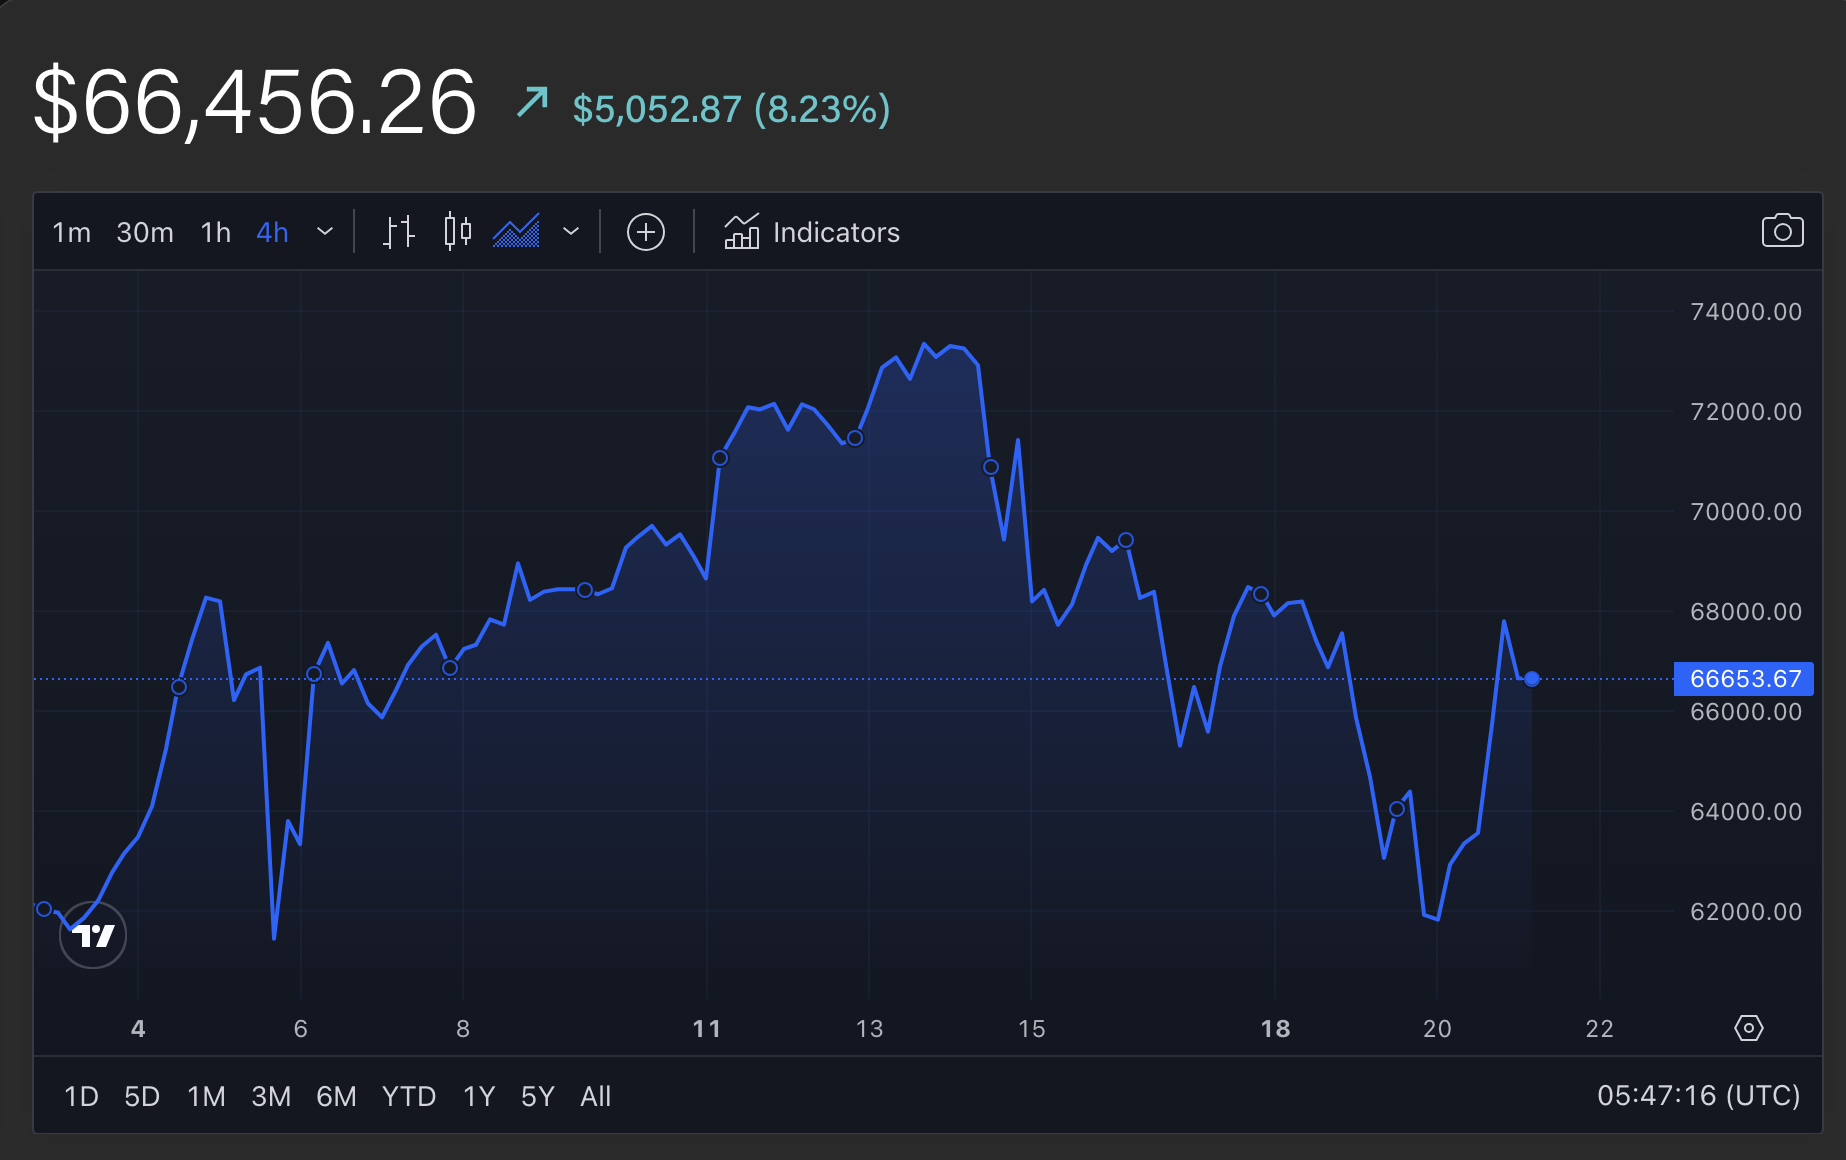Select the bar chart style icon
The width and height of the screenshot is (1846, 1160).
tap(399, 232)
